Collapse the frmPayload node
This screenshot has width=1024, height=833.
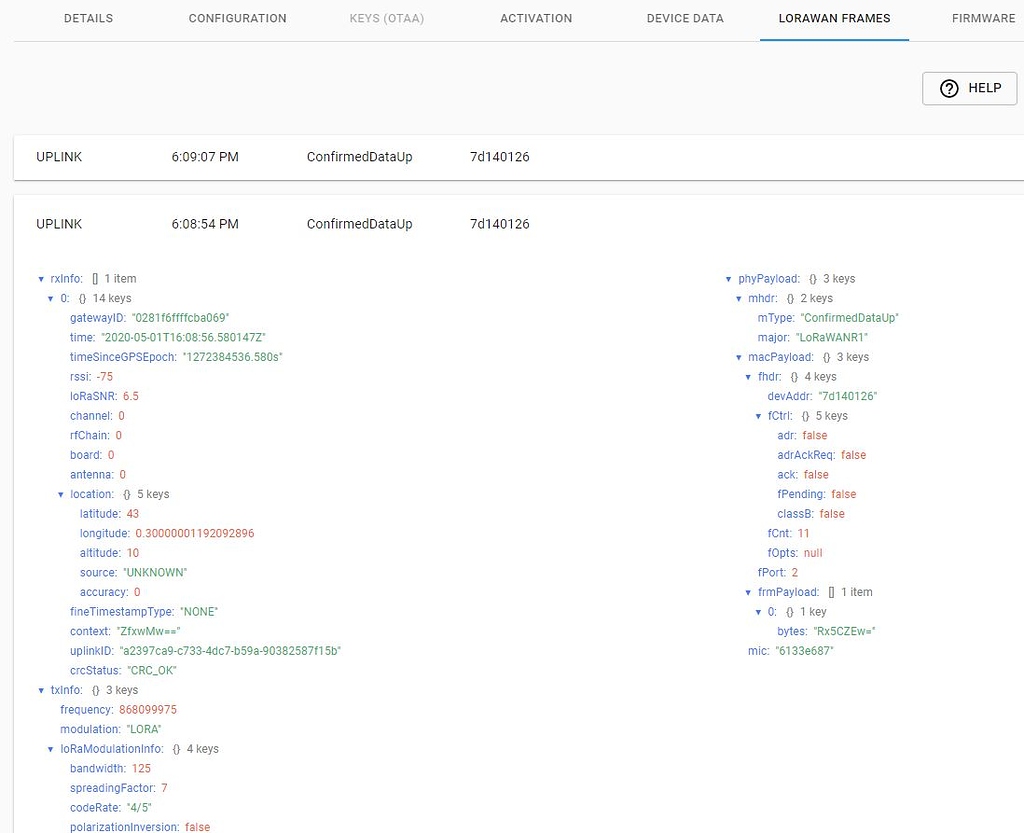(x=748, y=591)
